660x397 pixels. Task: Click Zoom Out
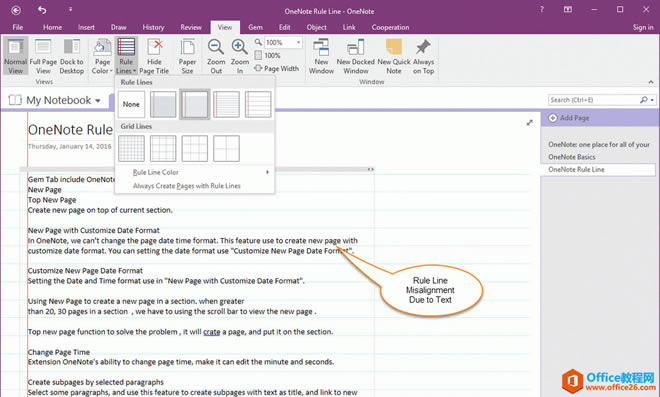pyautogui.click(x=216, y=56)
